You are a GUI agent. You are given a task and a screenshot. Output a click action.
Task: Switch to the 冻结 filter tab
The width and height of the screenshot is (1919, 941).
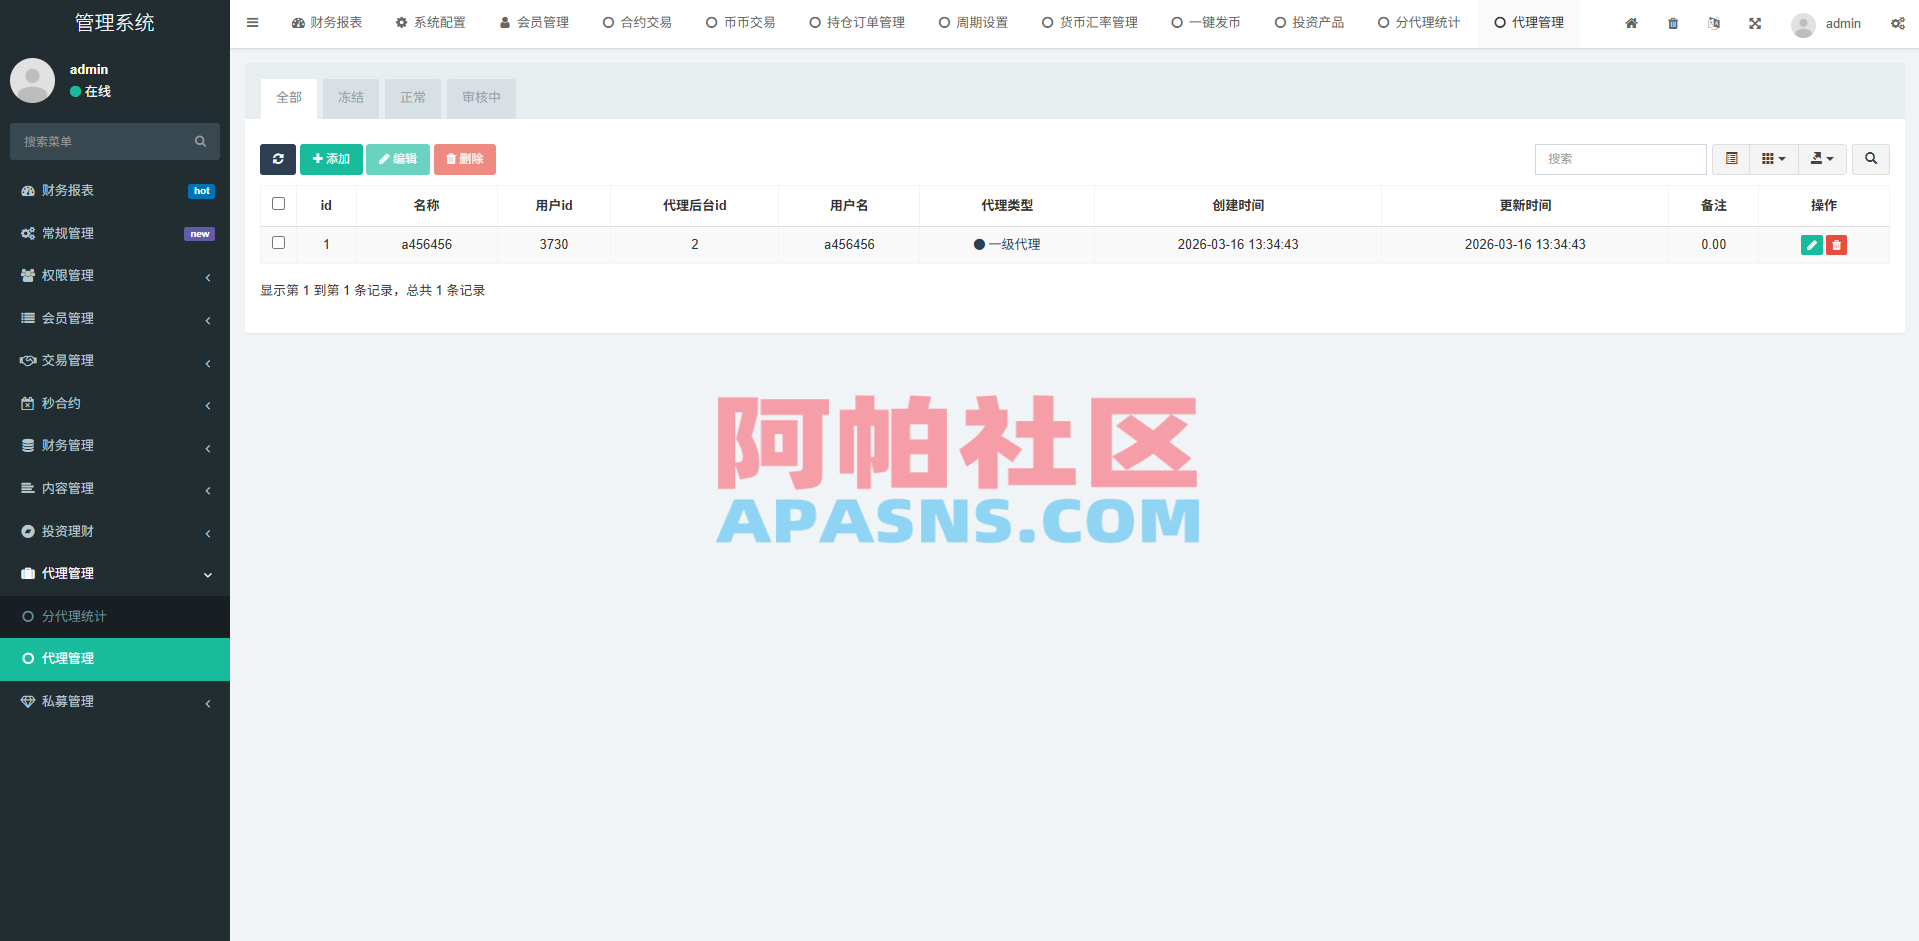pos(351,98)
